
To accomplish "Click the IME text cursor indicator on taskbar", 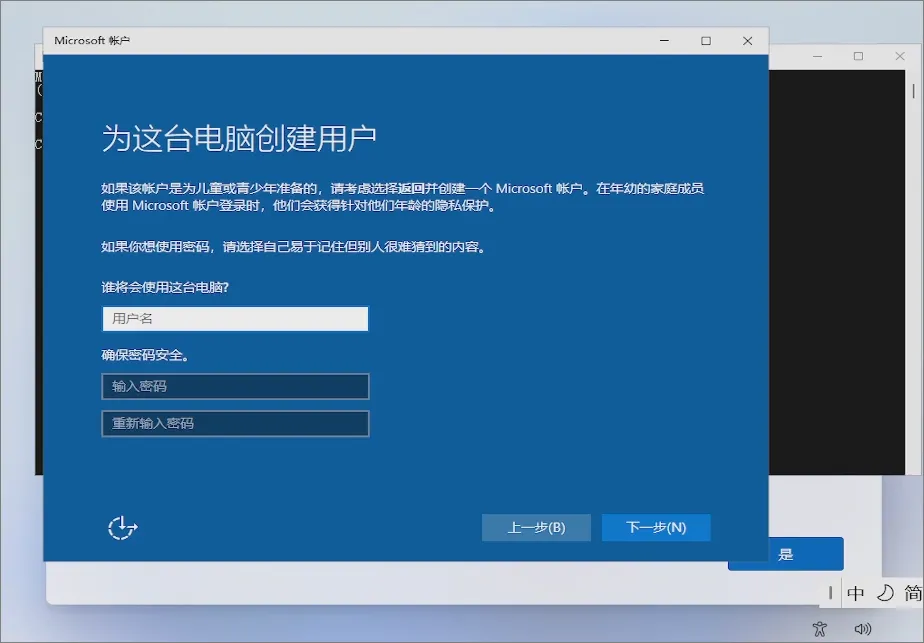I will 833,593.
